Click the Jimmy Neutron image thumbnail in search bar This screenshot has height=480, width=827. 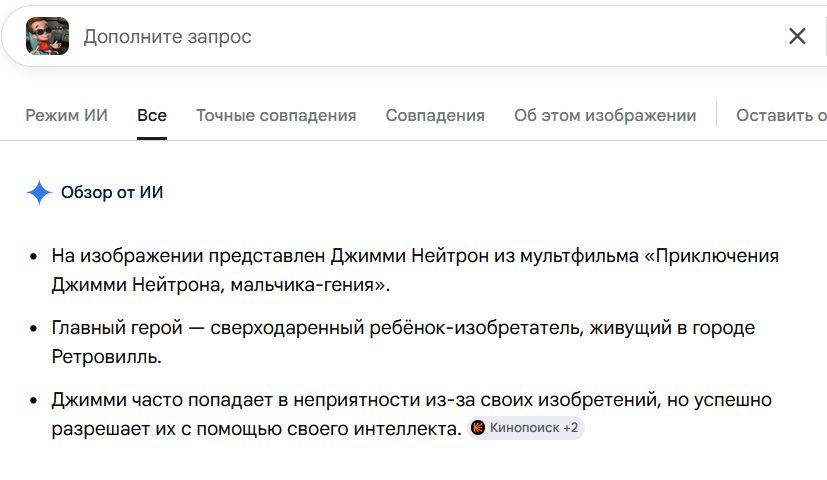(x=47, y=36)
